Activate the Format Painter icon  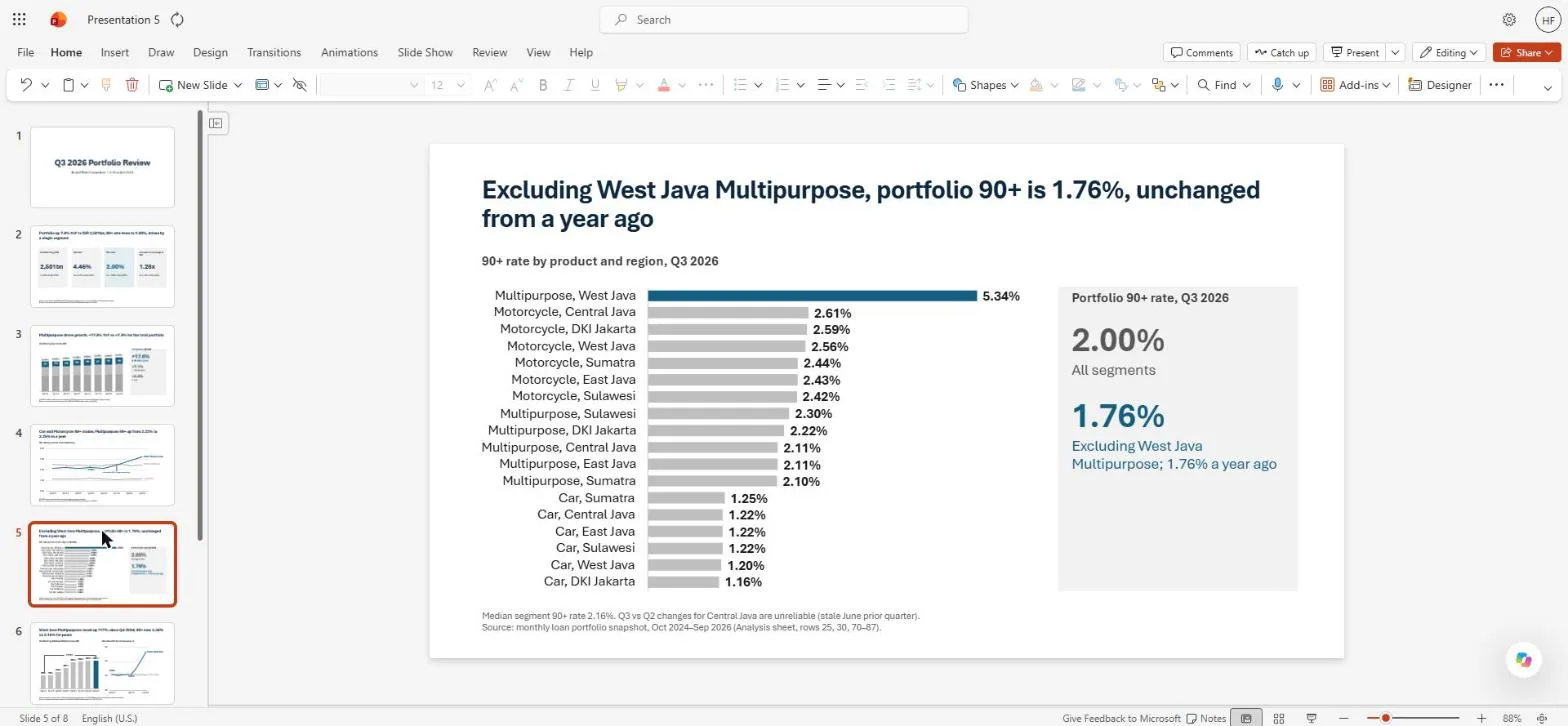[x=106, y=85]
